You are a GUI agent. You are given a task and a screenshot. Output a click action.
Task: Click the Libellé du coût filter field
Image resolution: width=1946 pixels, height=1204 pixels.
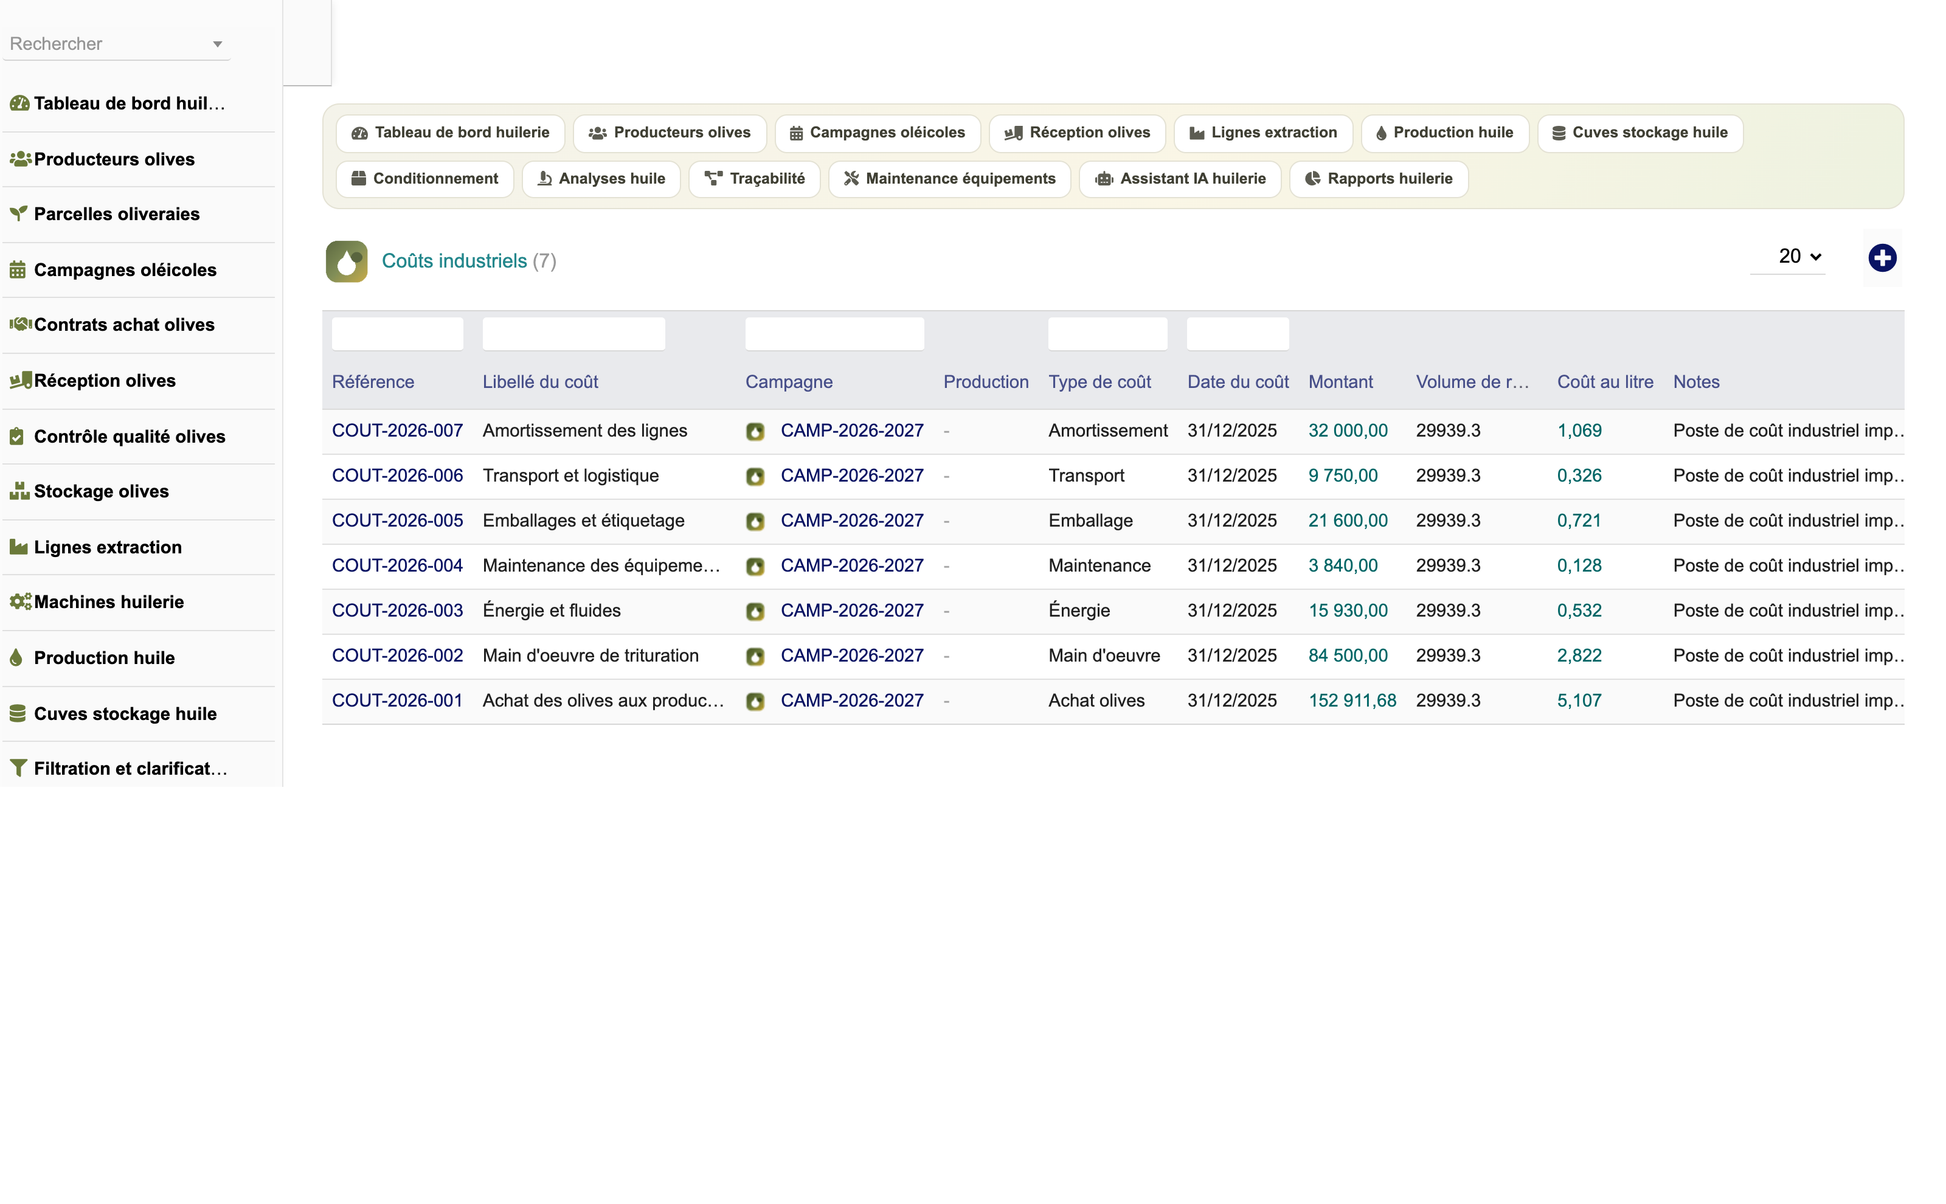(x=574, y=334)
